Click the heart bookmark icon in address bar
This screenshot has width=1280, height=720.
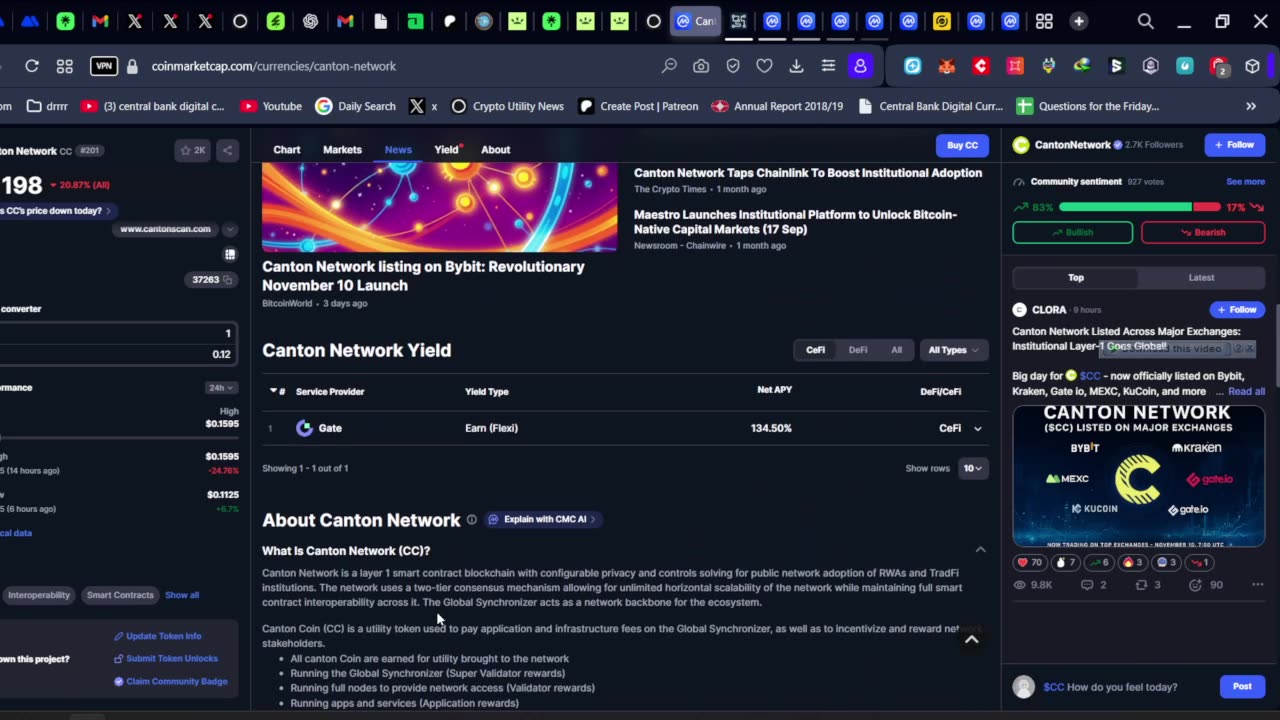pyautogui.click(x=764, y=66)
